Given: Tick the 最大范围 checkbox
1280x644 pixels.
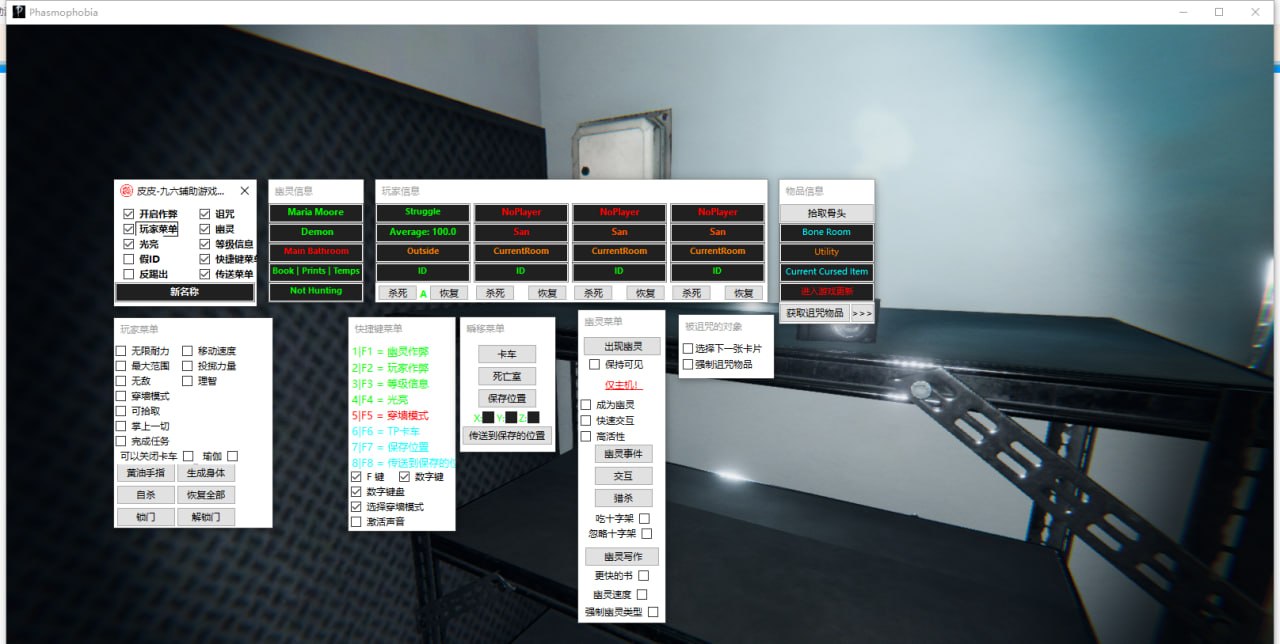Looking at the screenshot, I should coord(121,366).
